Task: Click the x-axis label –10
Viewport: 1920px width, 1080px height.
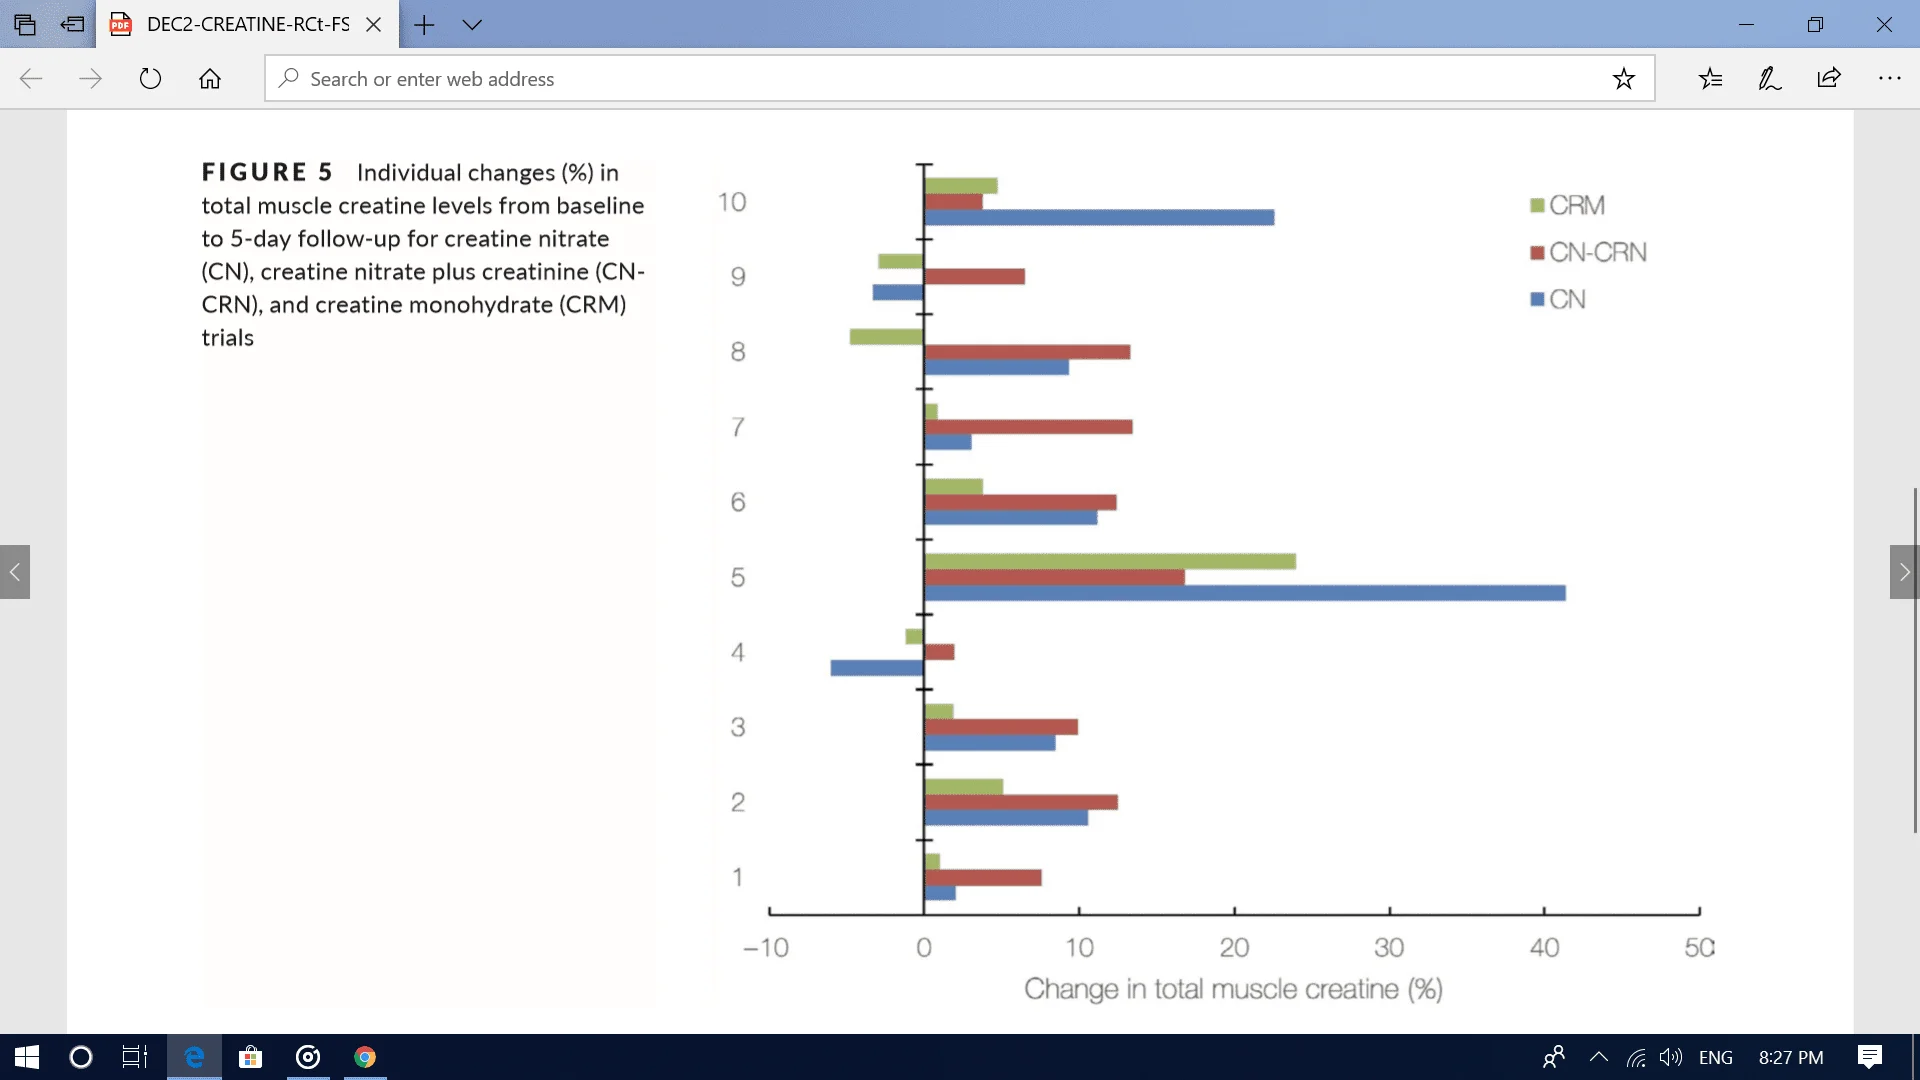Action: point(766,947)
